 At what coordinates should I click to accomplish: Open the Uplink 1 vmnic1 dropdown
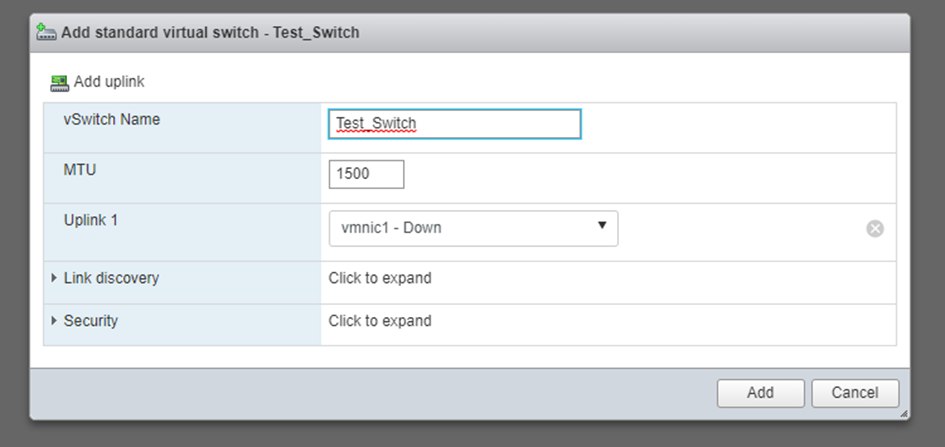pyautogui.click(x=472, y=228)
